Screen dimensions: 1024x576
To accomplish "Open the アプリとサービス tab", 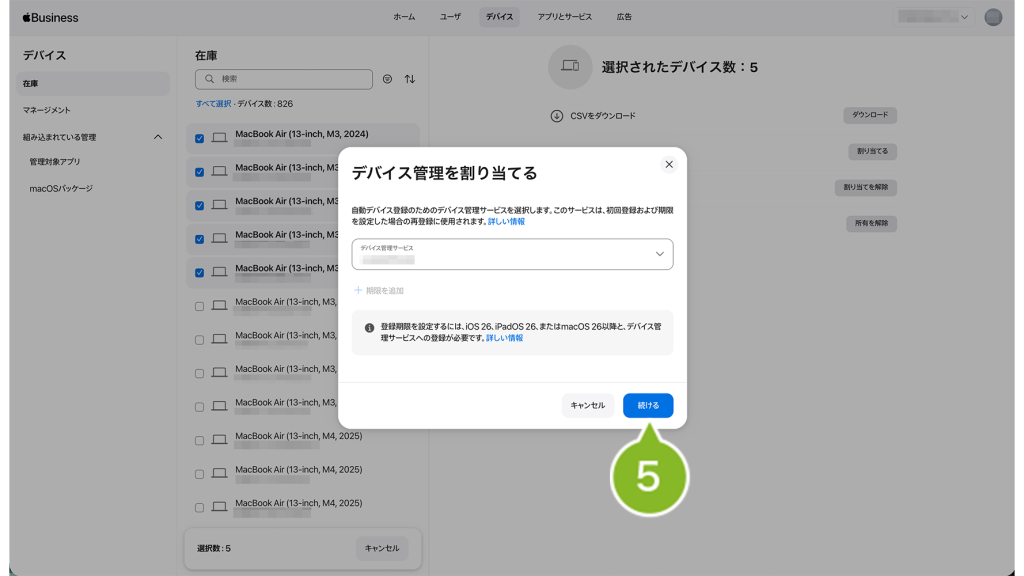I will coord(564,17).
